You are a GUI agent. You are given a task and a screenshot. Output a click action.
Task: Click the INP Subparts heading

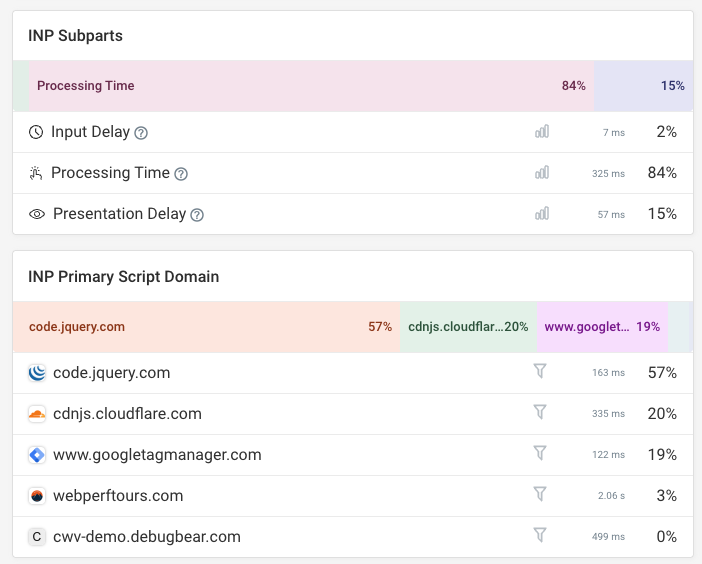(x=75, y=36)
